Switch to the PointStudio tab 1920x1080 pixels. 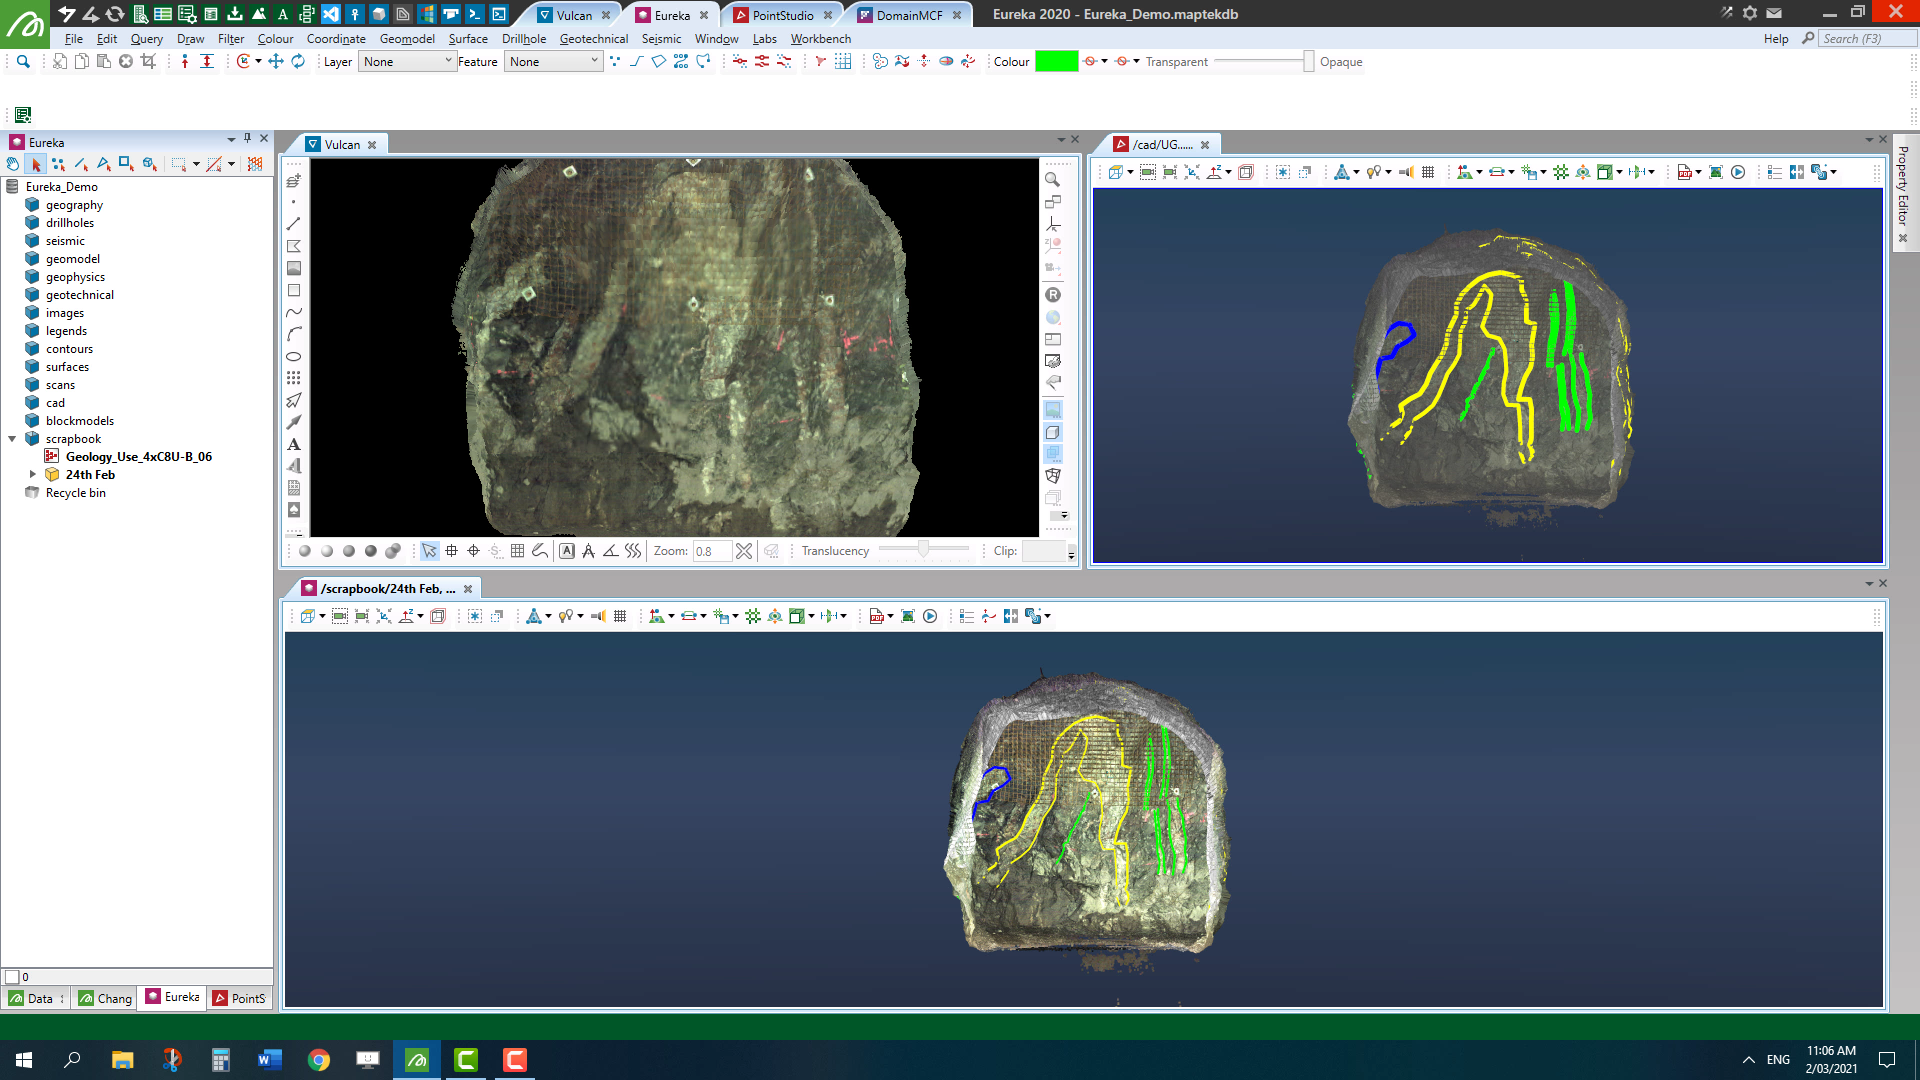click(x=783, y=15)
